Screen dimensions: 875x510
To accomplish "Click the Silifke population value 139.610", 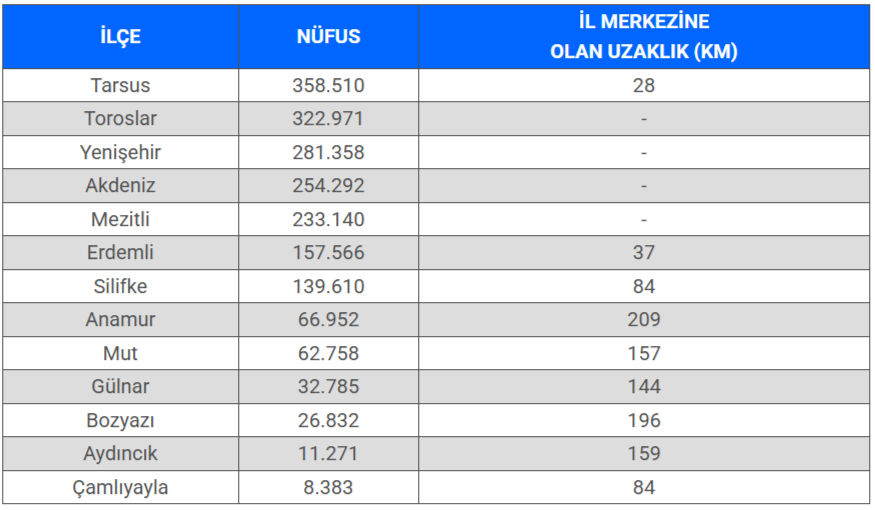I will coord(328,286).
